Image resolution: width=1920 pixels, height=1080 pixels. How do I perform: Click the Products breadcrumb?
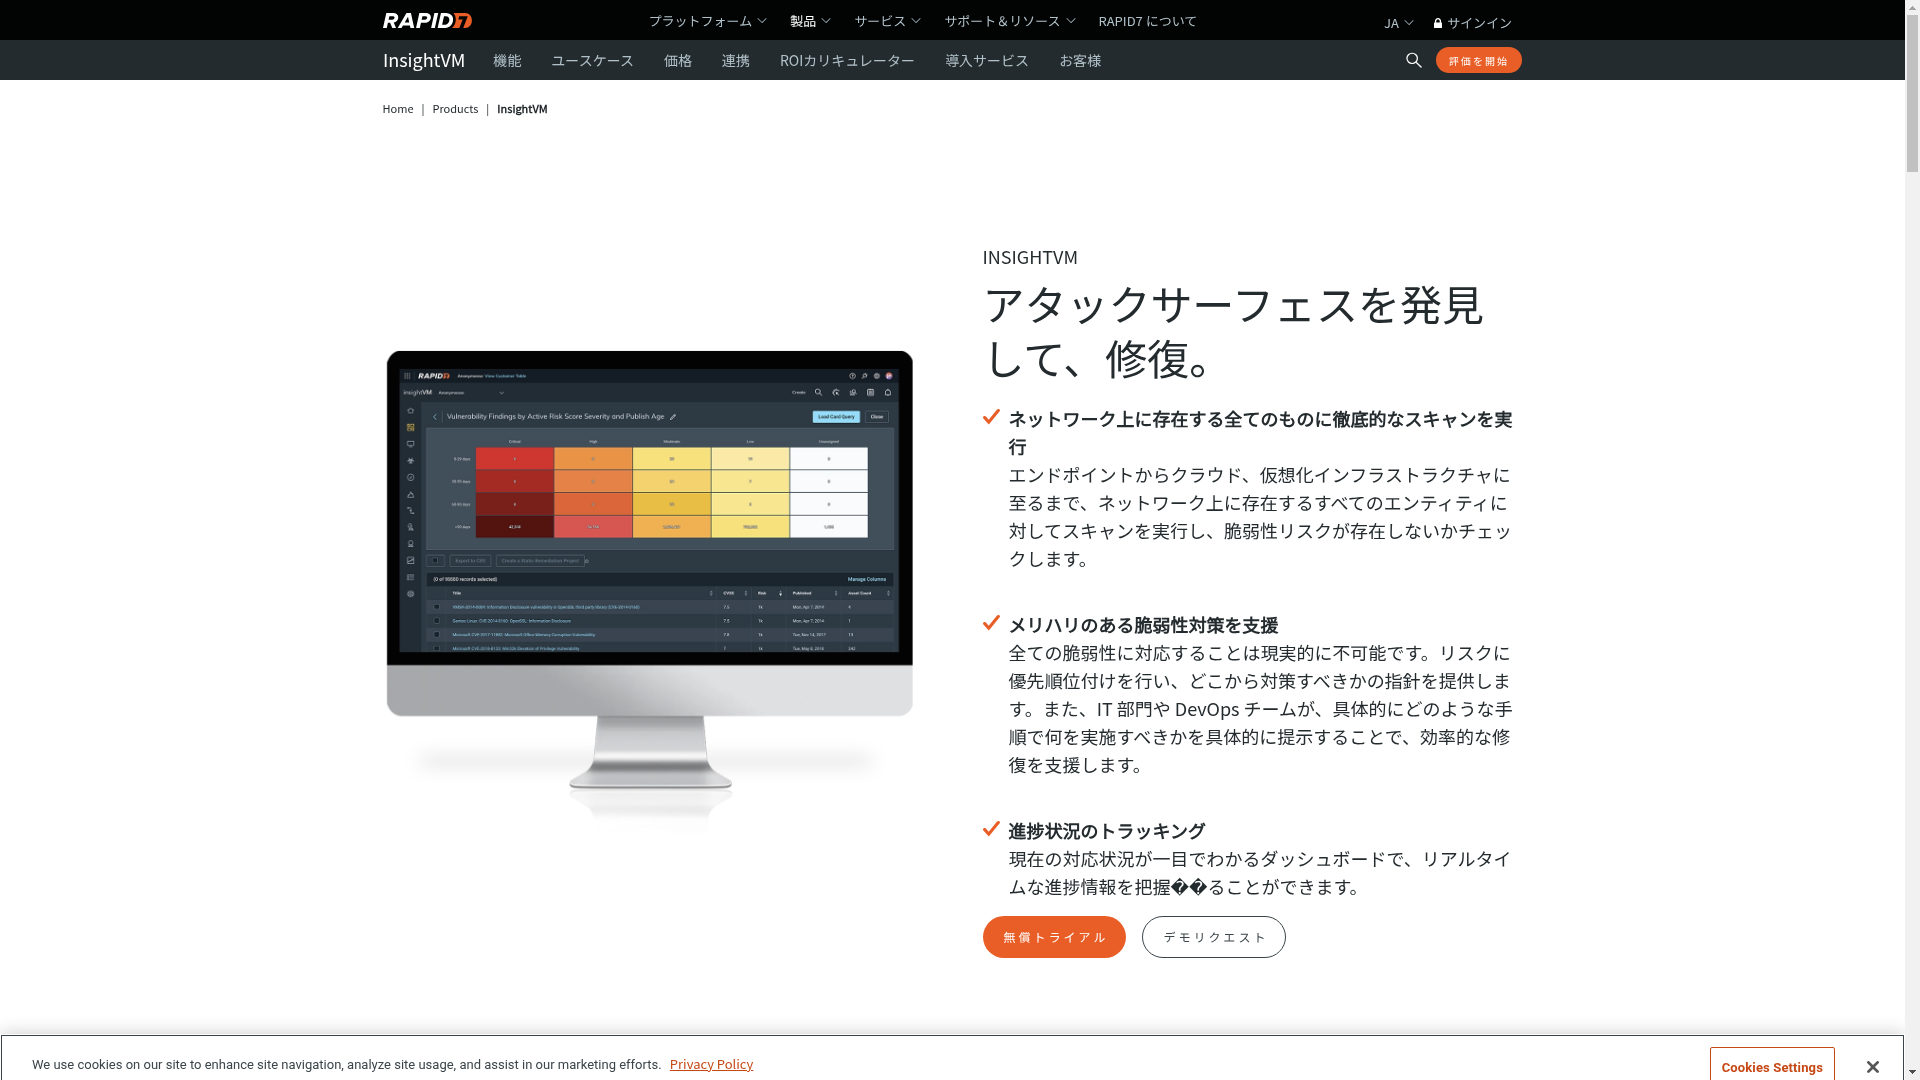coord(455,109)
